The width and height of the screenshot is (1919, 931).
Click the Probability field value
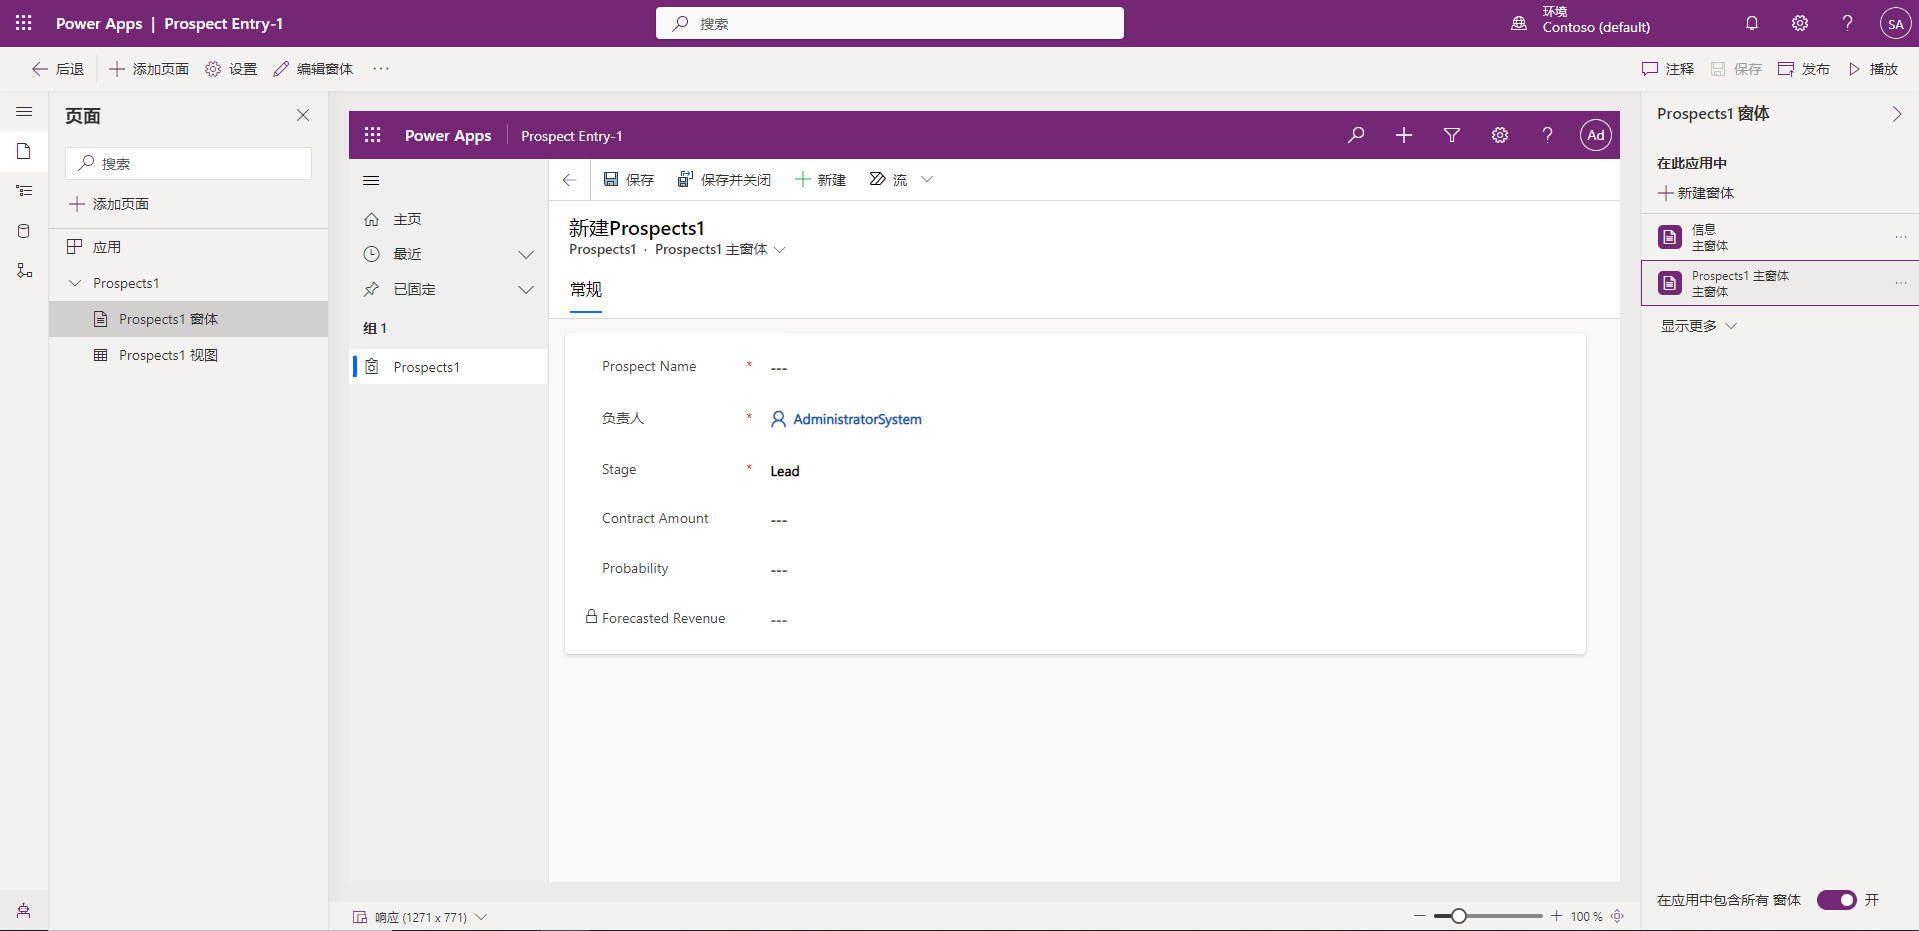coord(779,570)
